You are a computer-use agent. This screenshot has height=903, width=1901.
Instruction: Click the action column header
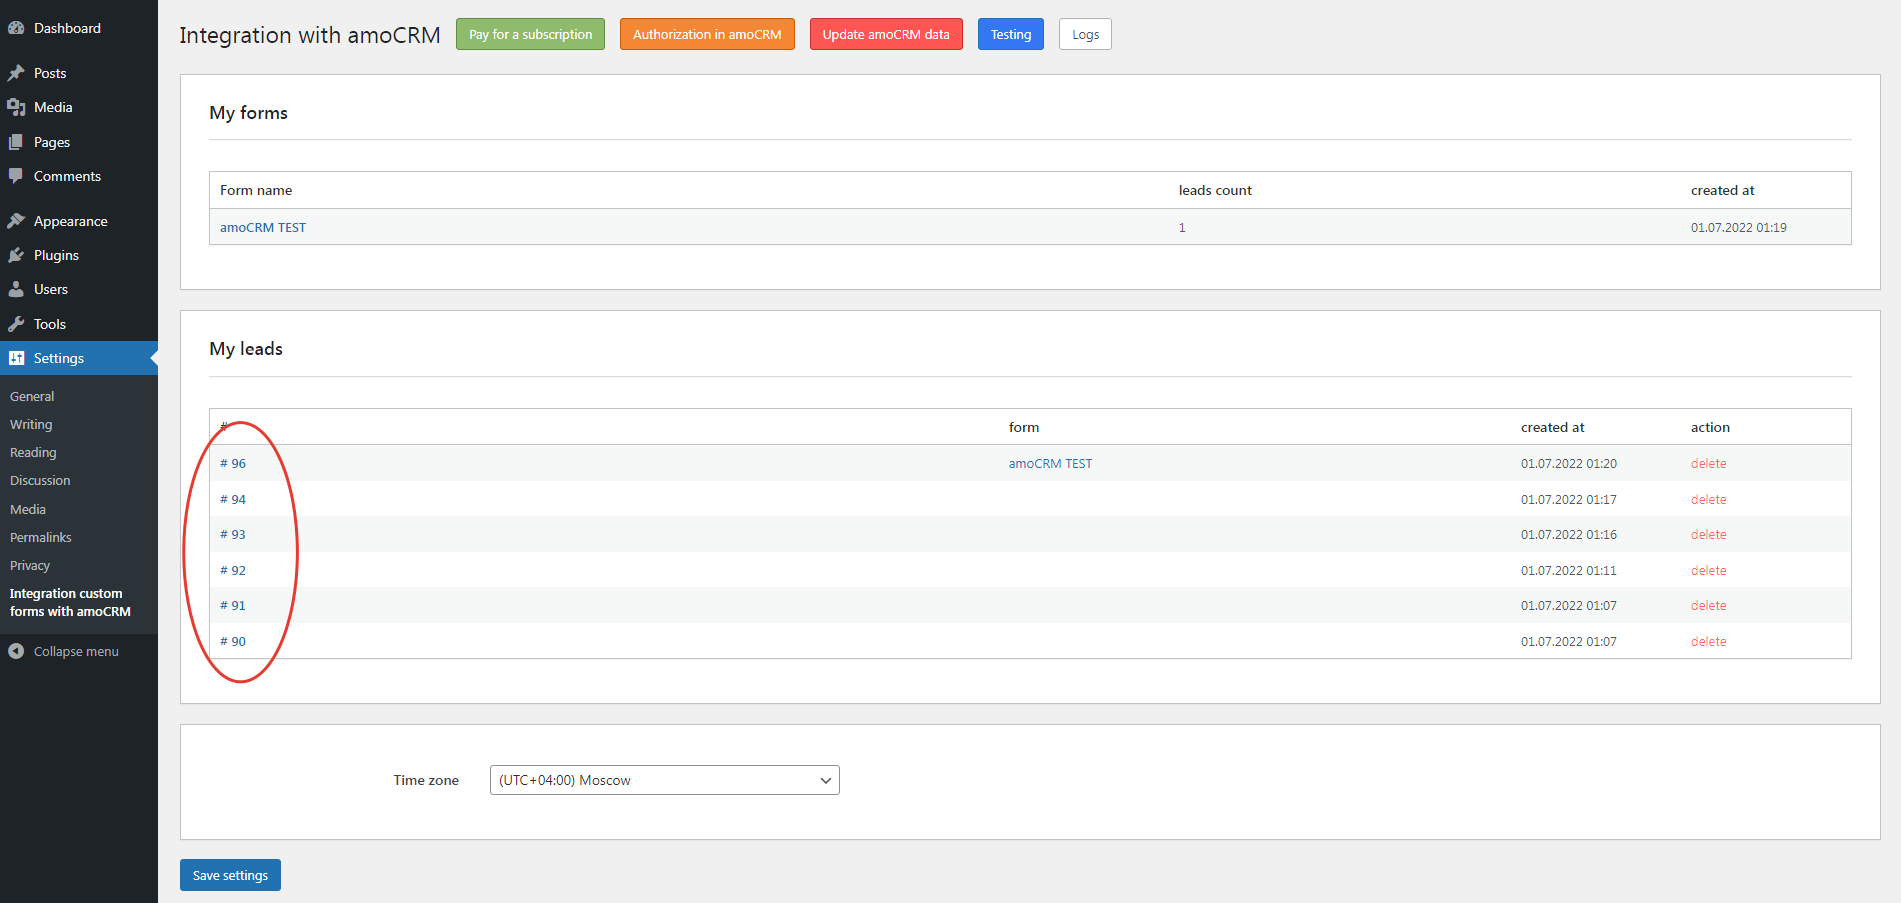pyautogui.click(x=1710, y=427)
